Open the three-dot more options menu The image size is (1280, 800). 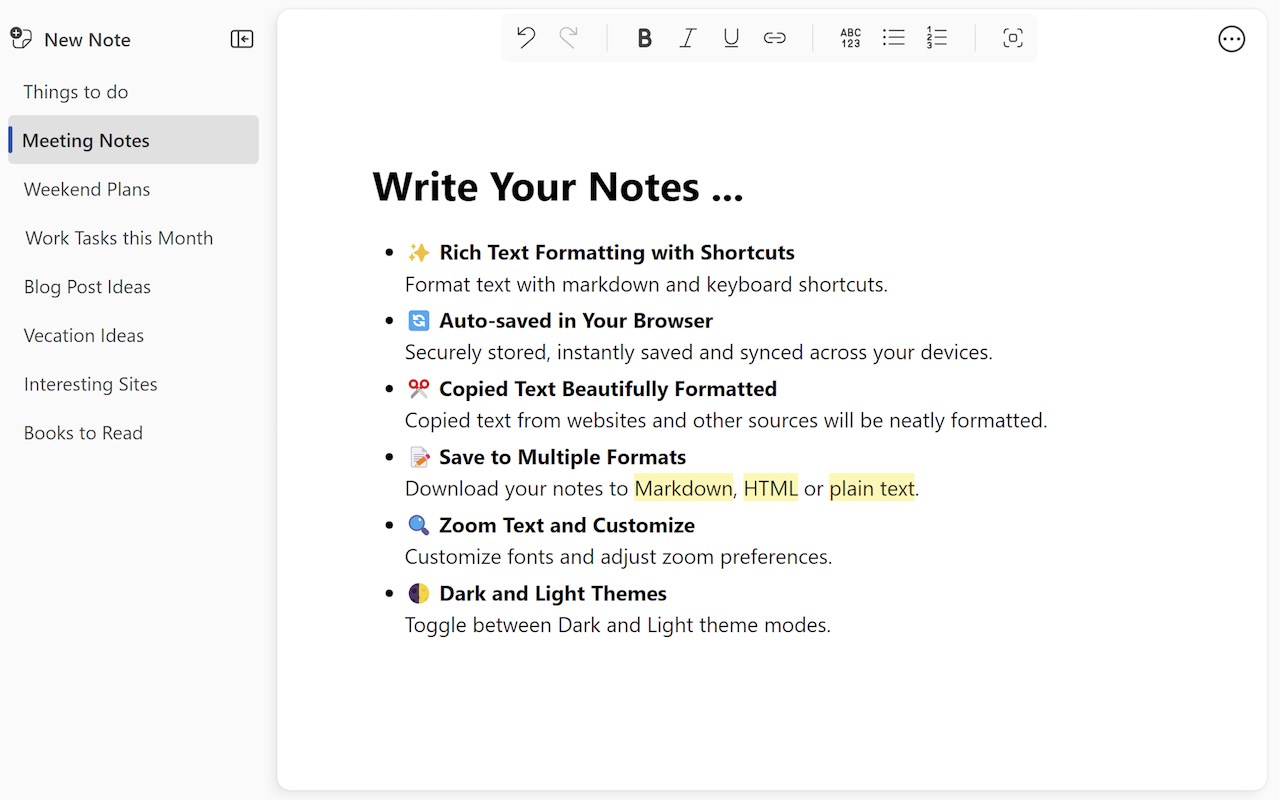tap(1232, 39)
